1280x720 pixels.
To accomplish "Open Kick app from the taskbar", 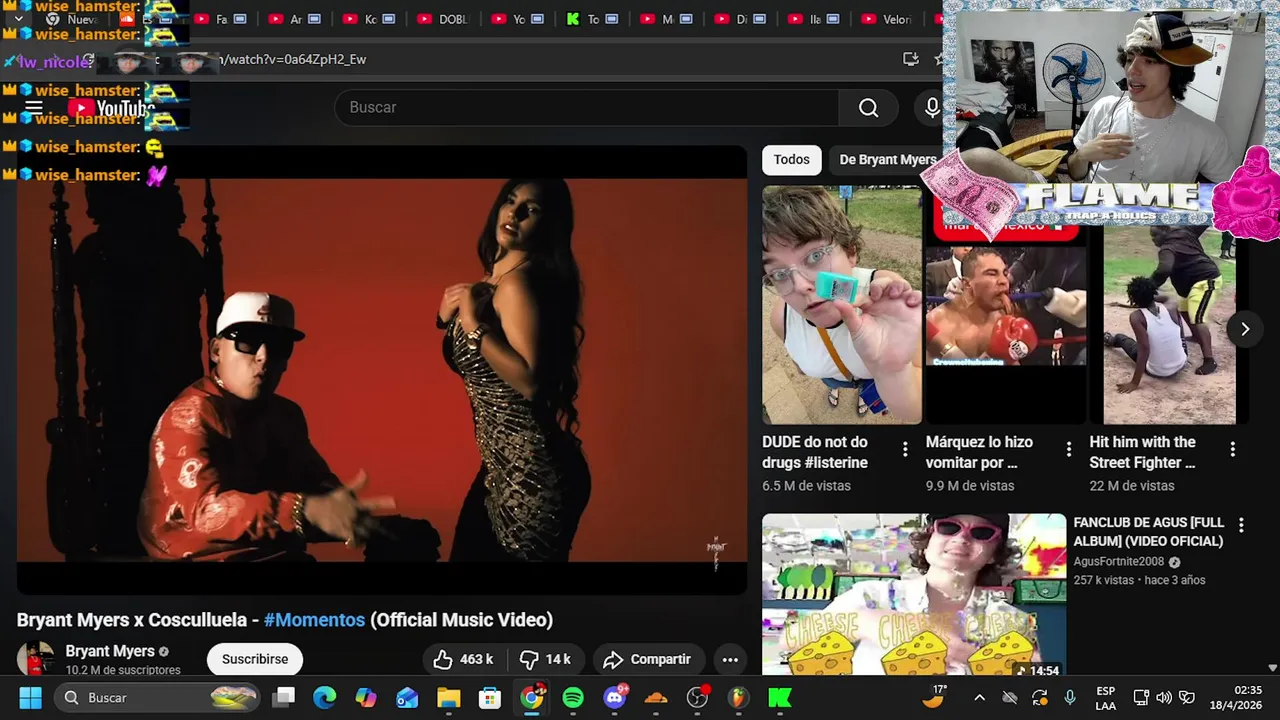I will [780, 697].
